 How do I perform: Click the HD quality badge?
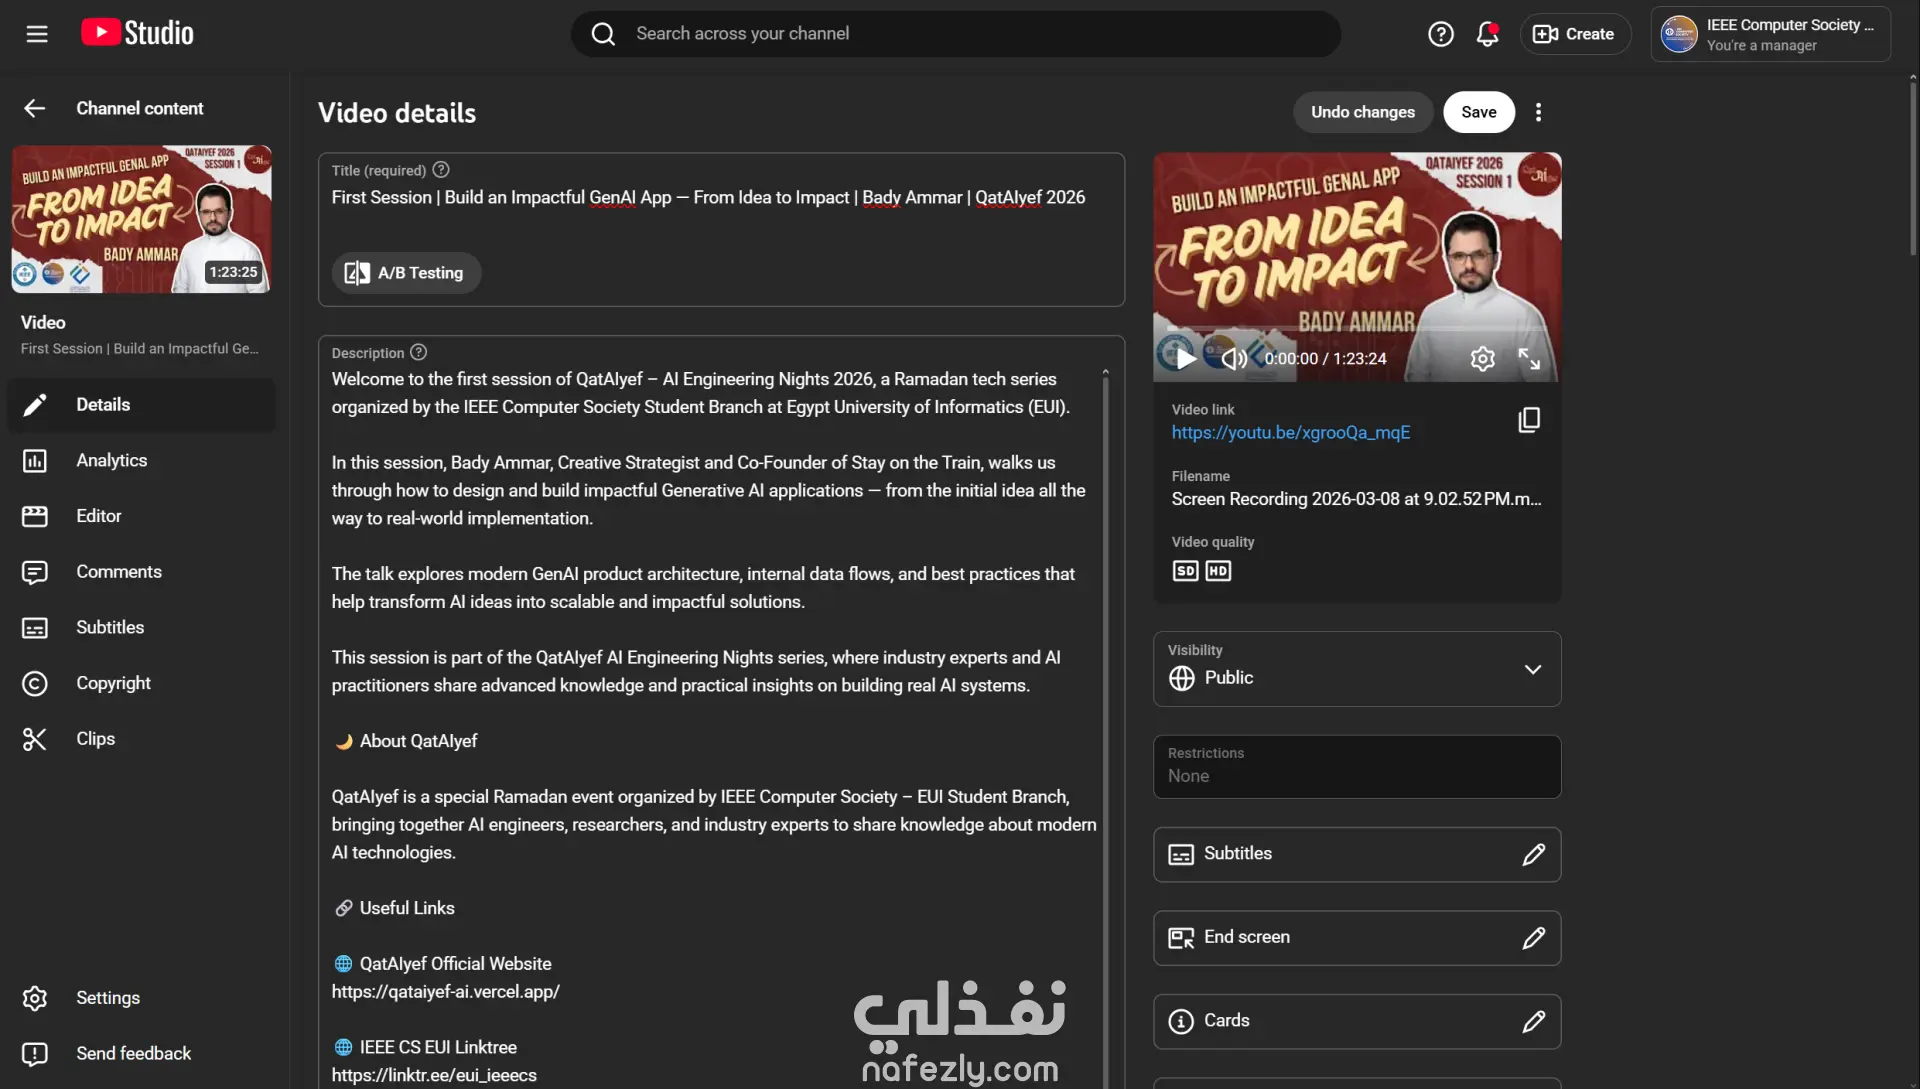(x=1218, y=571)
